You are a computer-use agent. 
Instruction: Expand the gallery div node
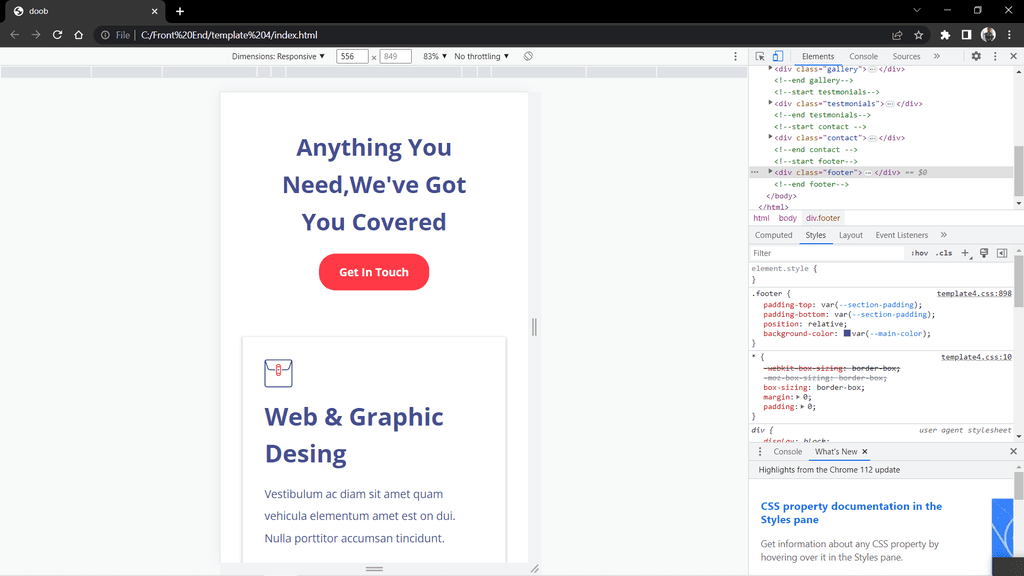[771, 69]
